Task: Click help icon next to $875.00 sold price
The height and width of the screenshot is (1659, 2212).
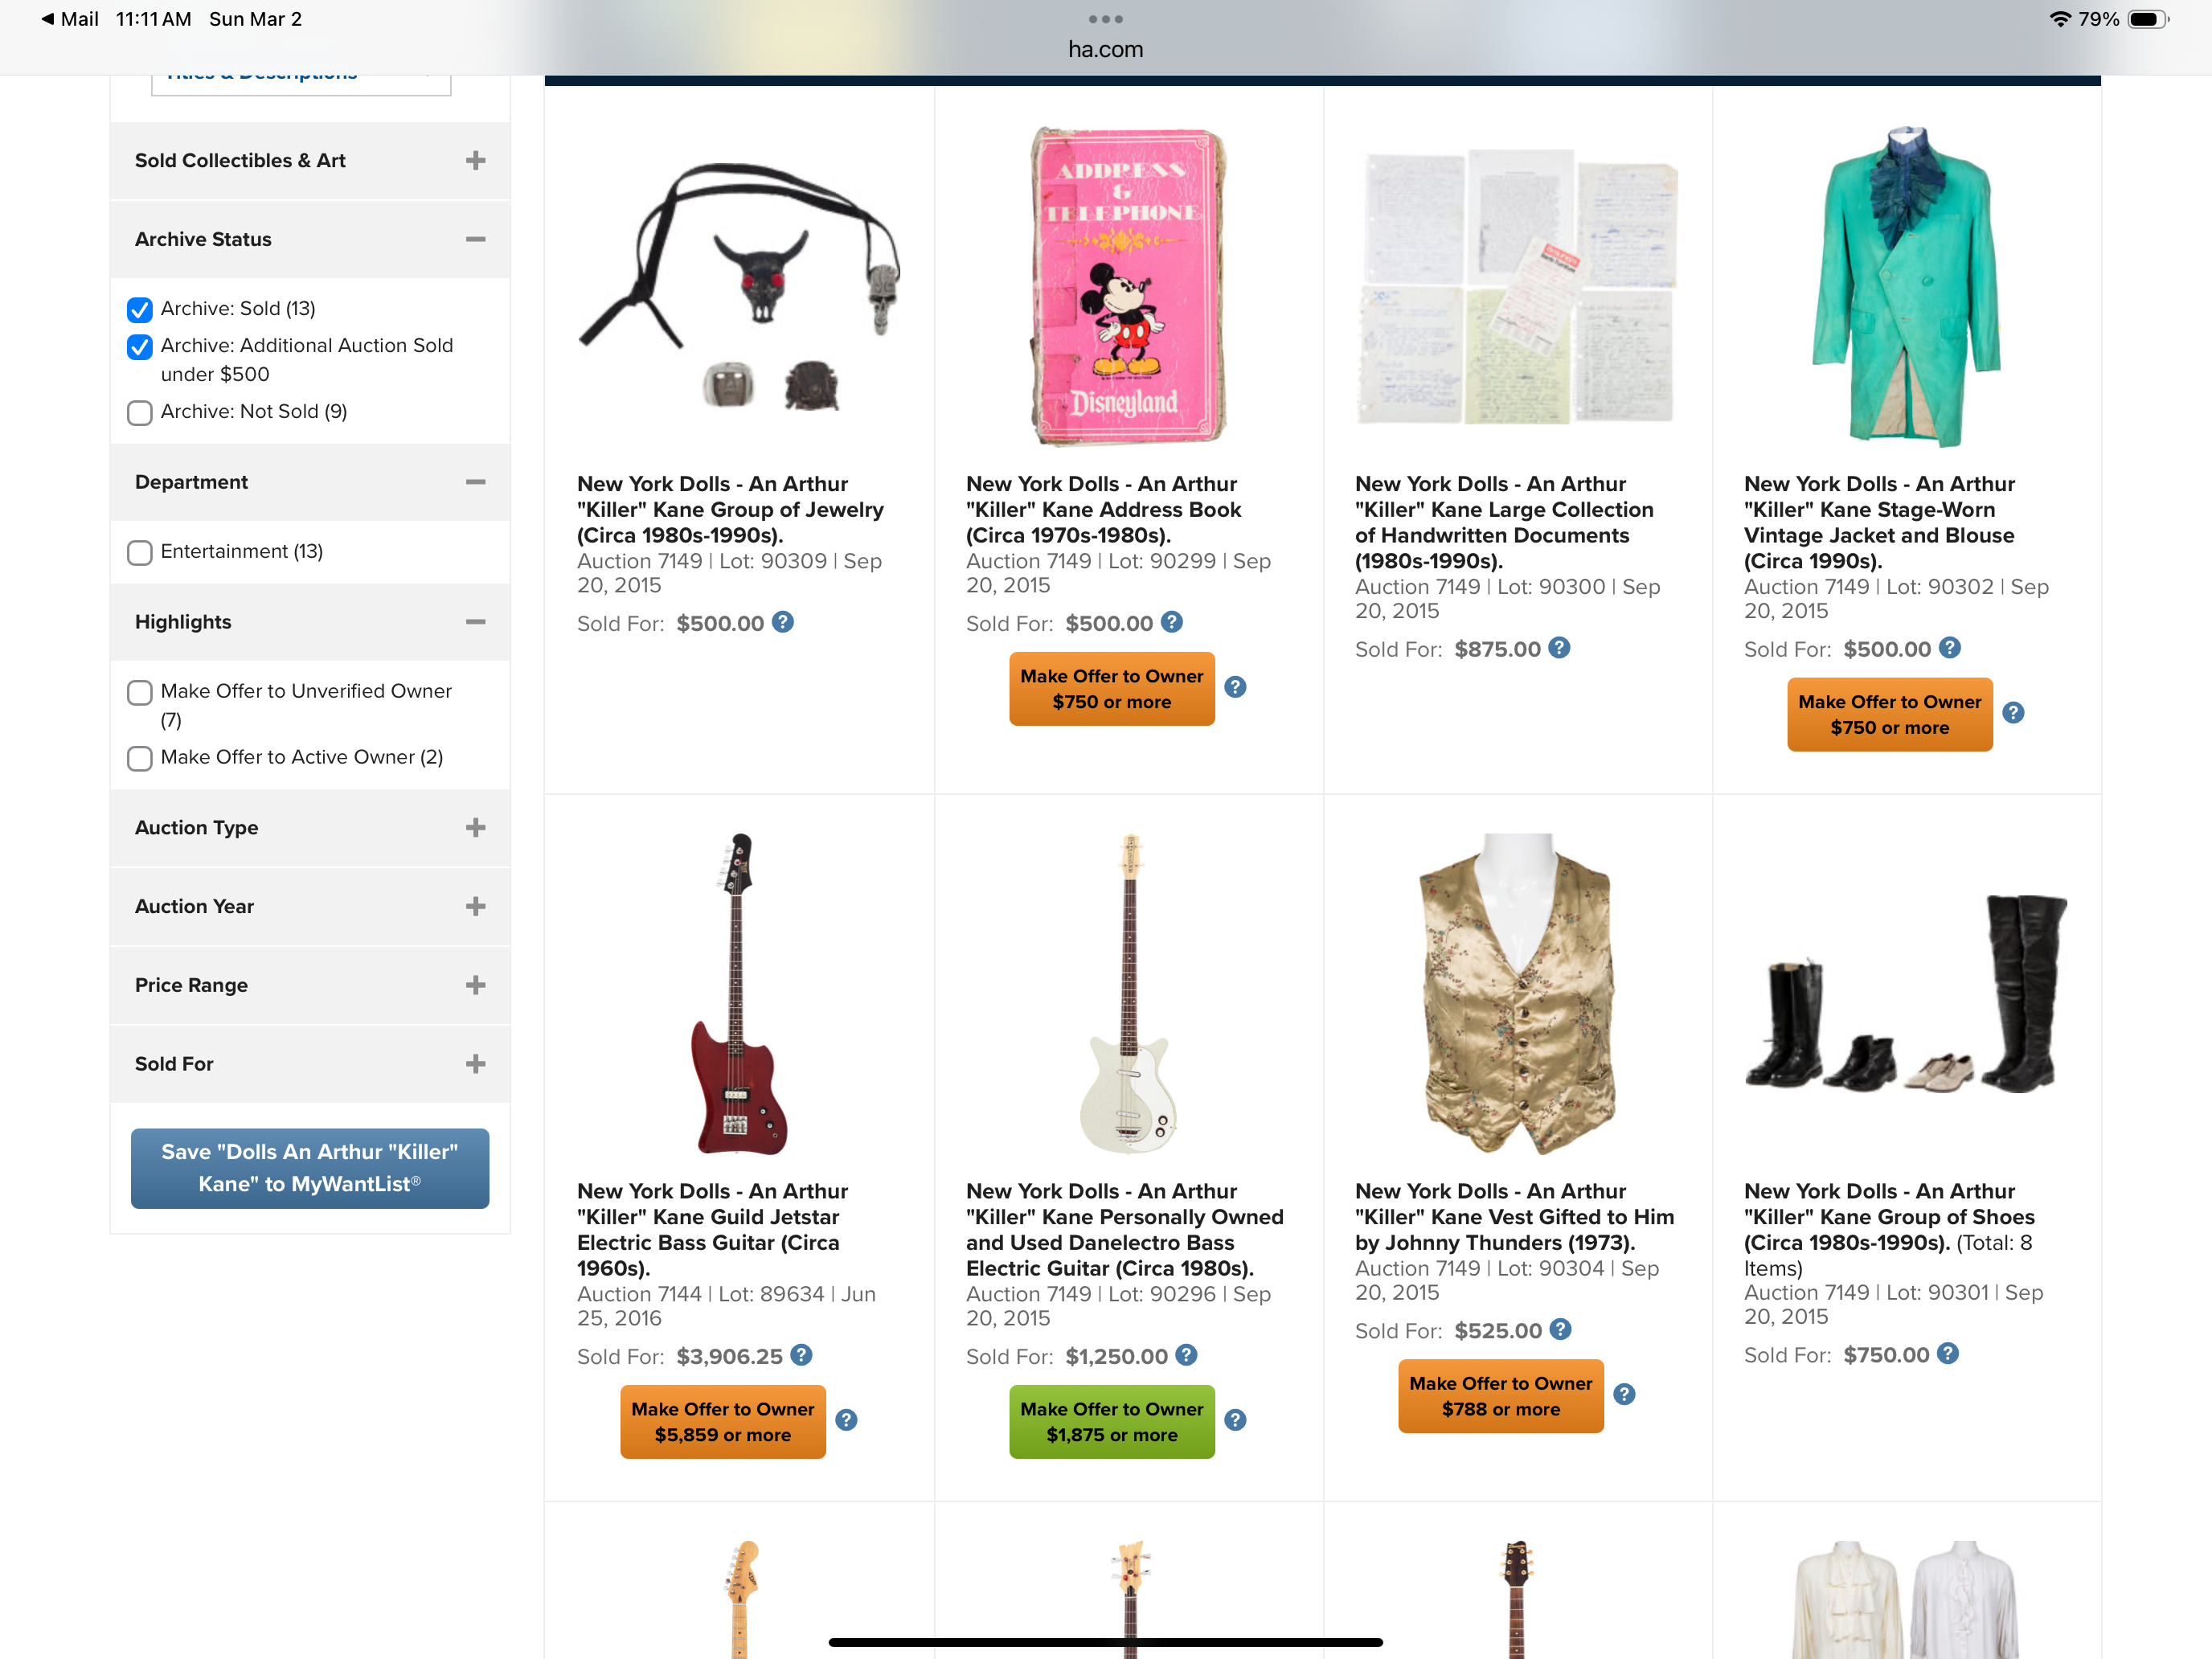Action: tap(1559, 648)
